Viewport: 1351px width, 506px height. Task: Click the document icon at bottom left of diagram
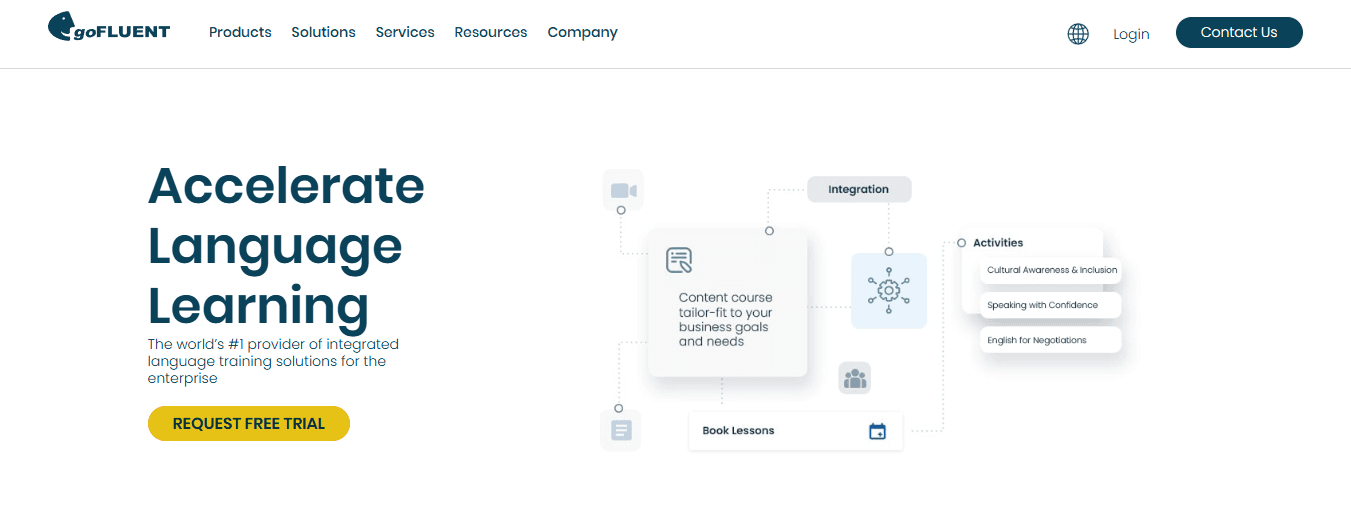click(620, 431)
